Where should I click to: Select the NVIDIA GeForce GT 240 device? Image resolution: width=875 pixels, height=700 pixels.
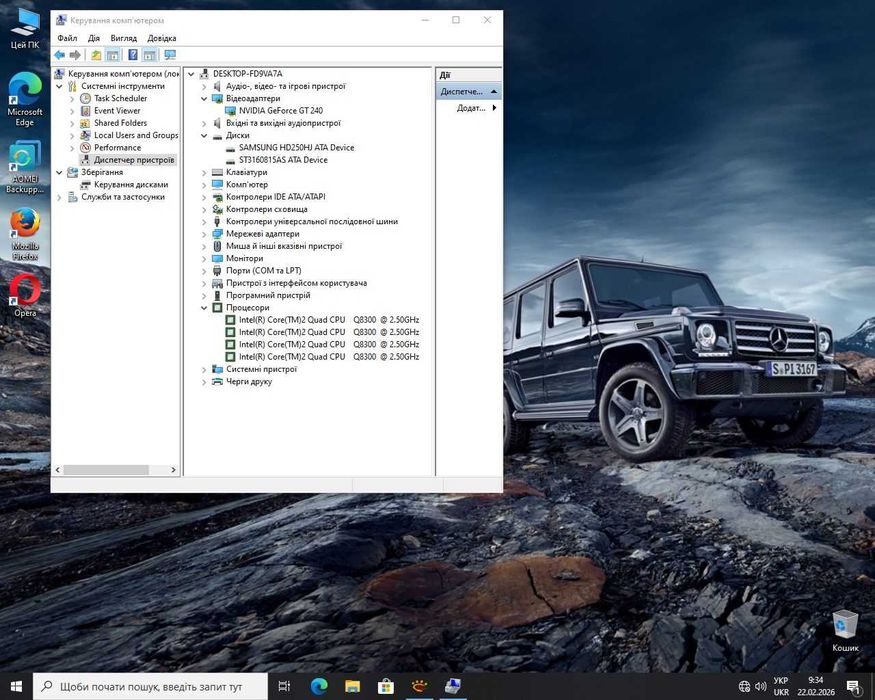click(x=280, y=111)
